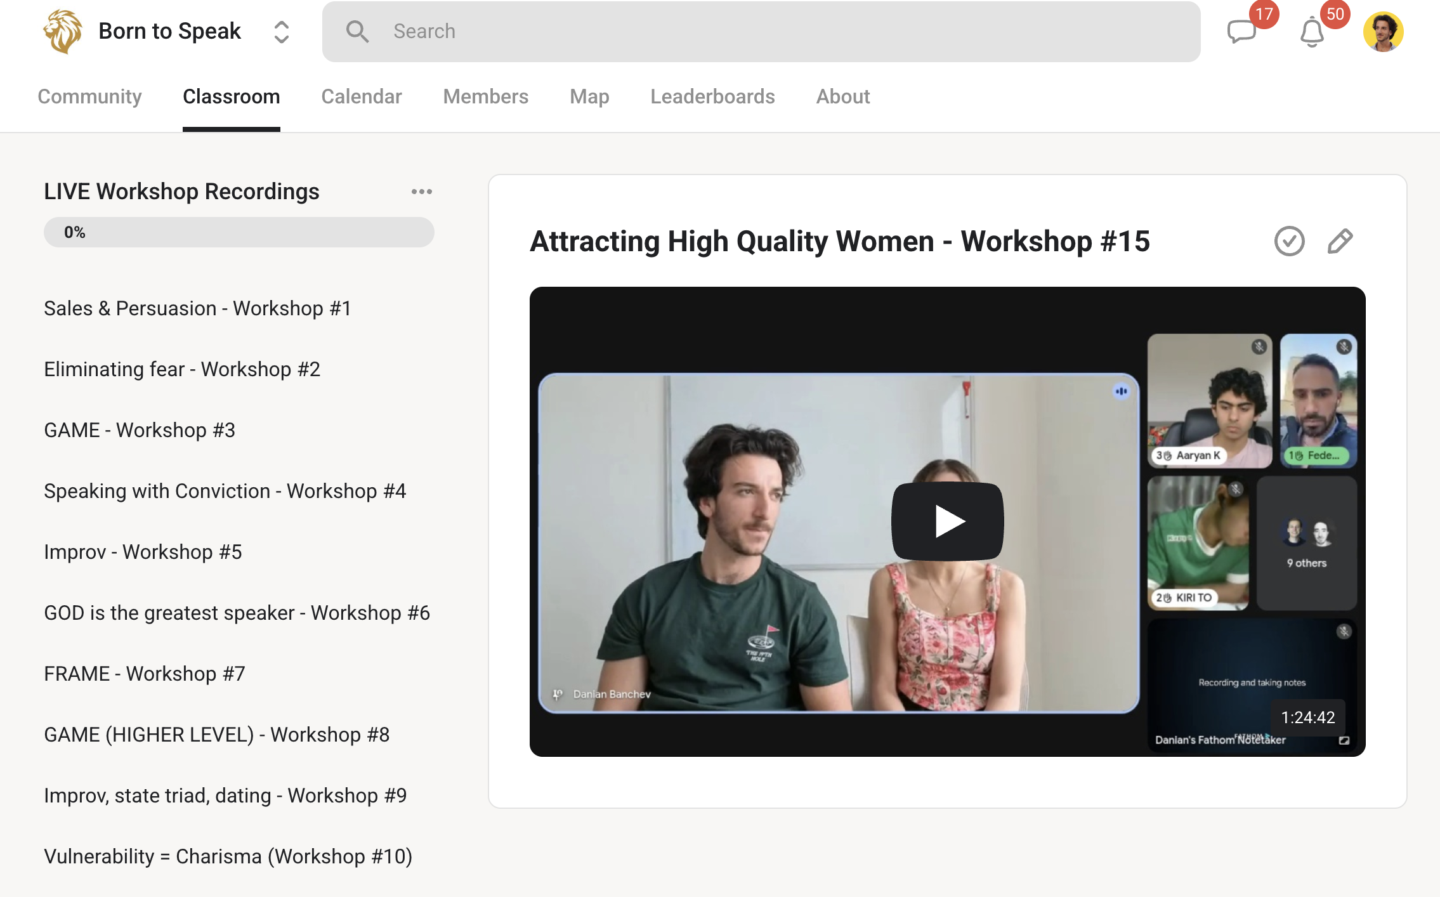Select GAME - Workshop #3 lesson
The height and width of the screenshot is (897, 1440).
pos(140,431)
